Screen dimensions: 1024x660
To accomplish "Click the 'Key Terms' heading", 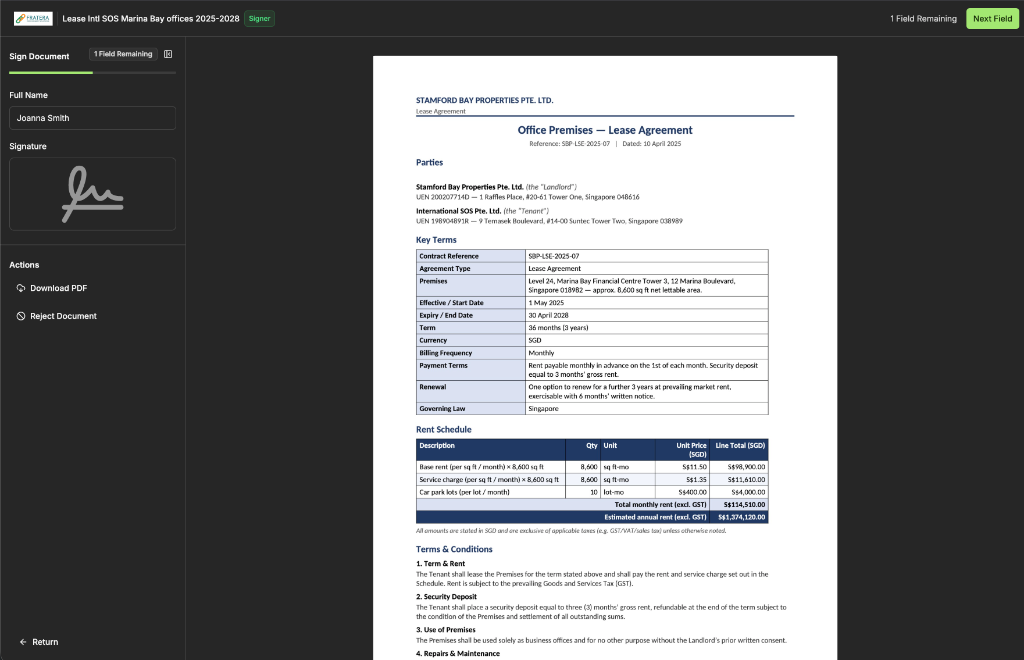I will click(436, 240).
